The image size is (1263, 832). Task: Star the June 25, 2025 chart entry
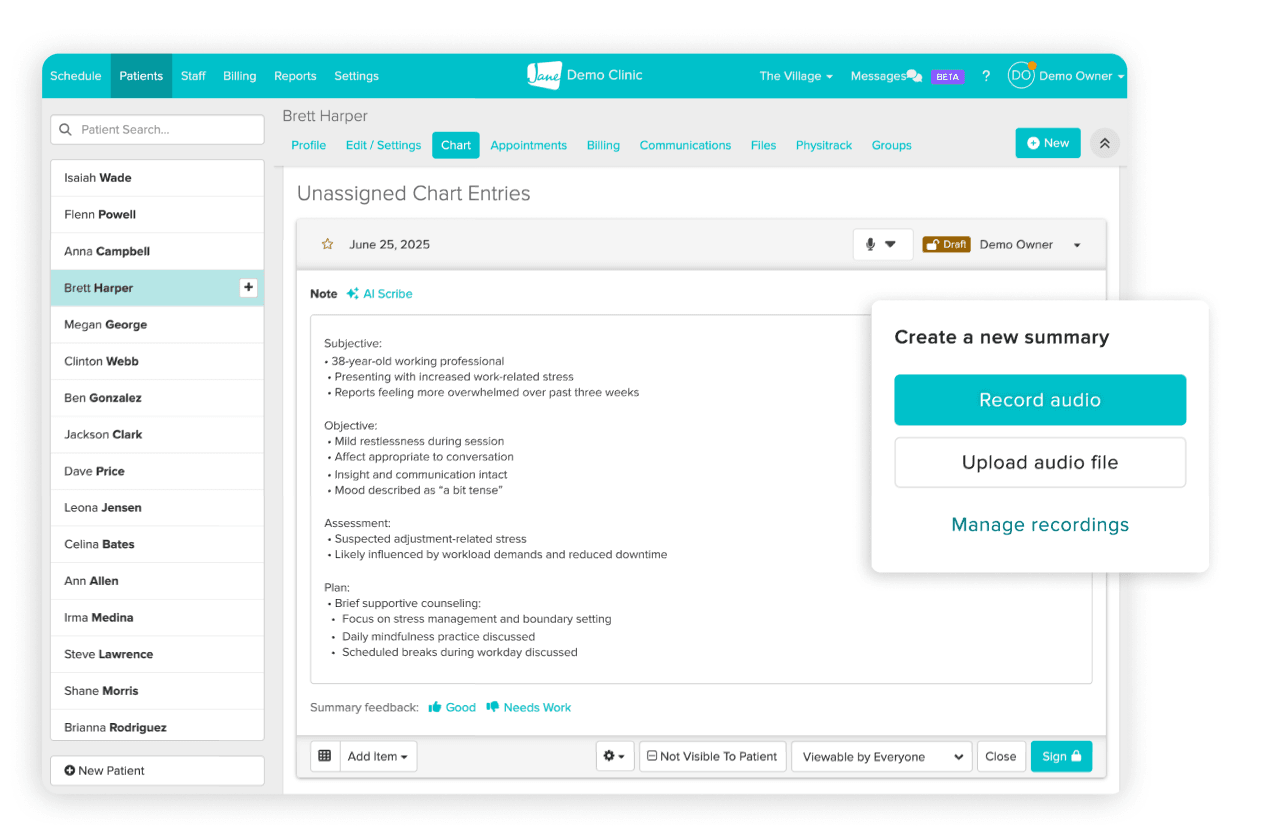pyautogui.click(x=327, y=243)
